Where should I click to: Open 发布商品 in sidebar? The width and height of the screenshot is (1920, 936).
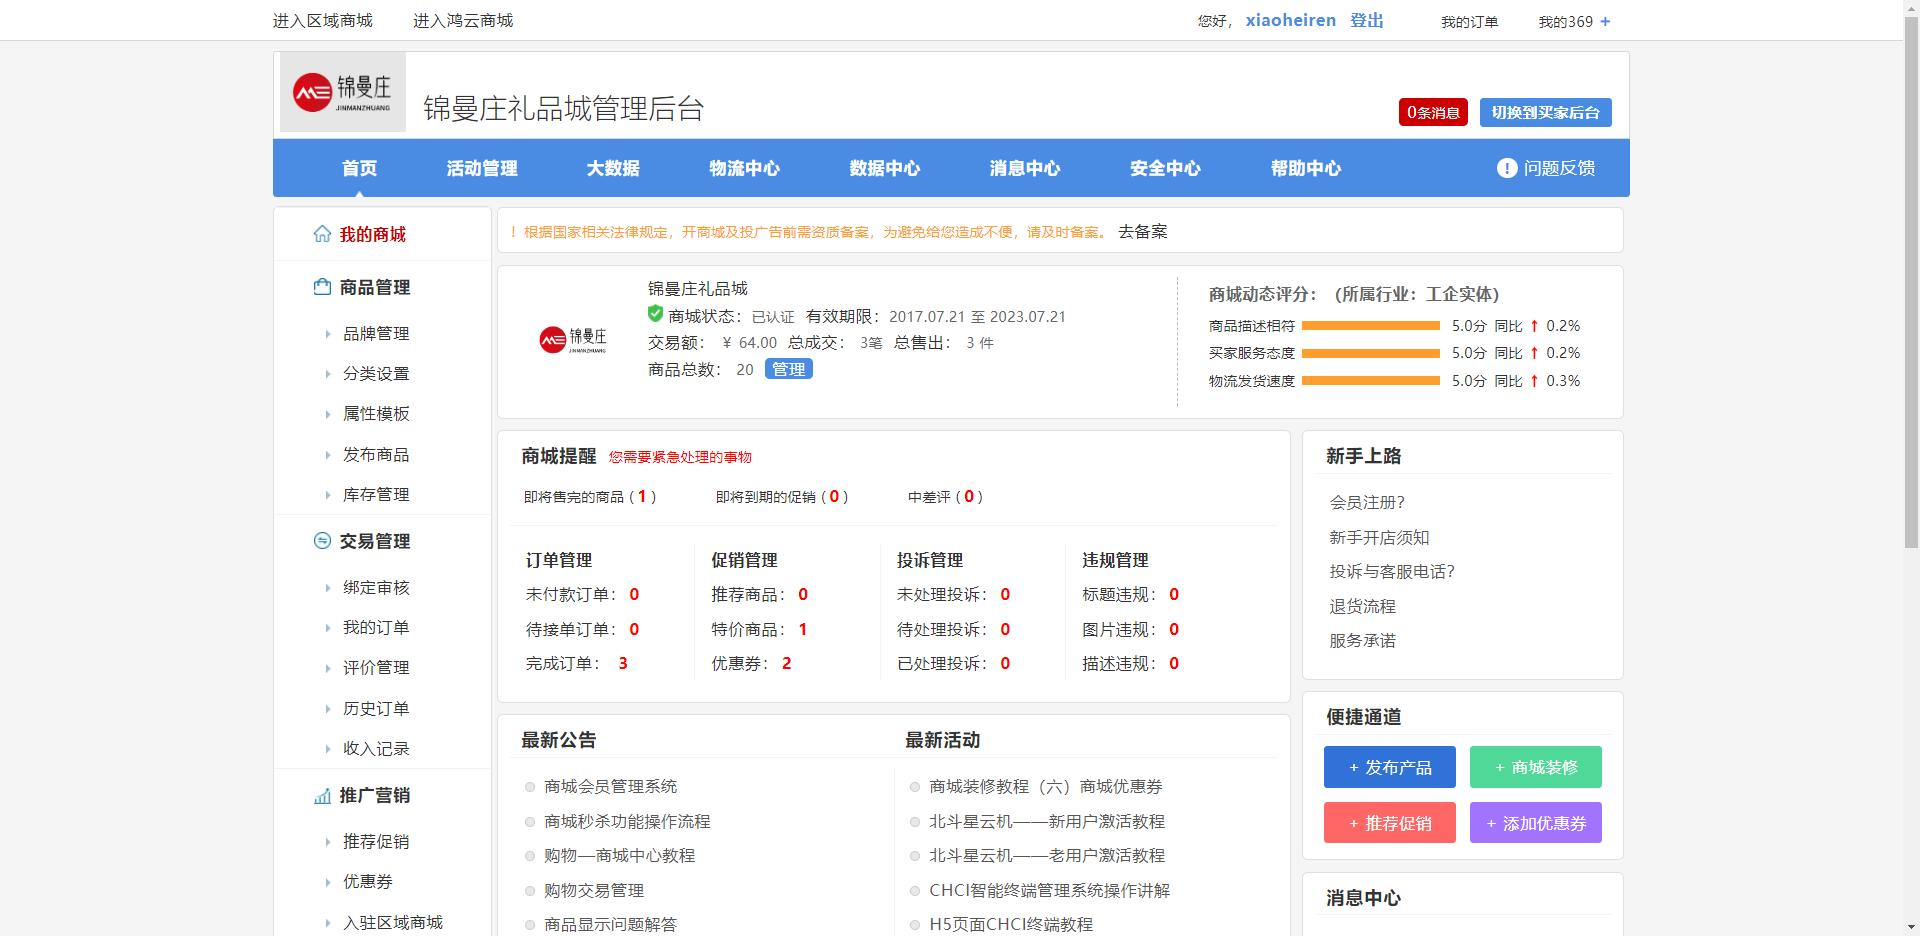[376, 454]
